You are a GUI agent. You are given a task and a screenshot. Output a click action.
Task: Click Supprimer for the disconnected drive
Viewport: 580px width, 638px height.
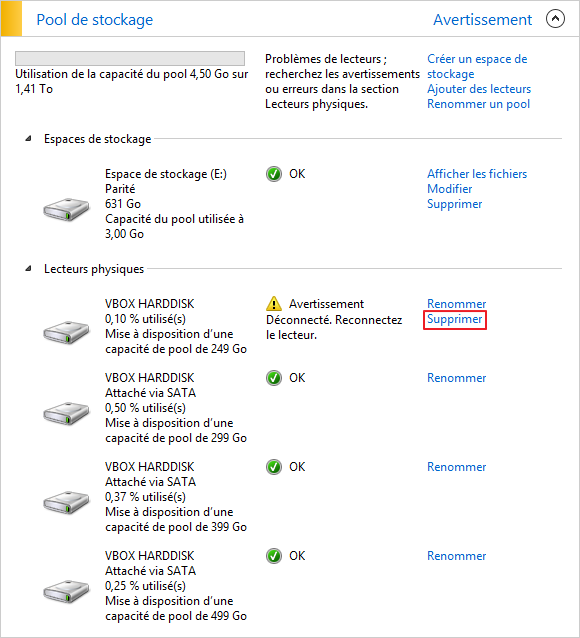(455, 319)
